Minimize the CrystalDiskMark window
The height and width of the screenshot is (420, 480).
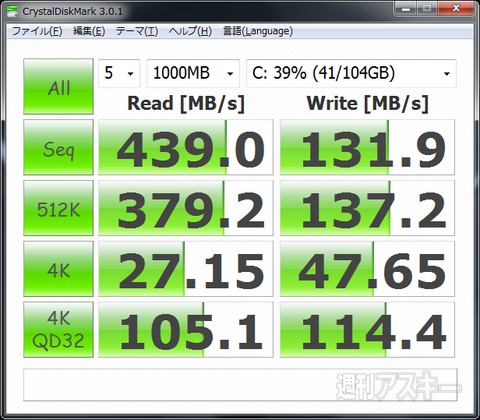pos(405,9)
